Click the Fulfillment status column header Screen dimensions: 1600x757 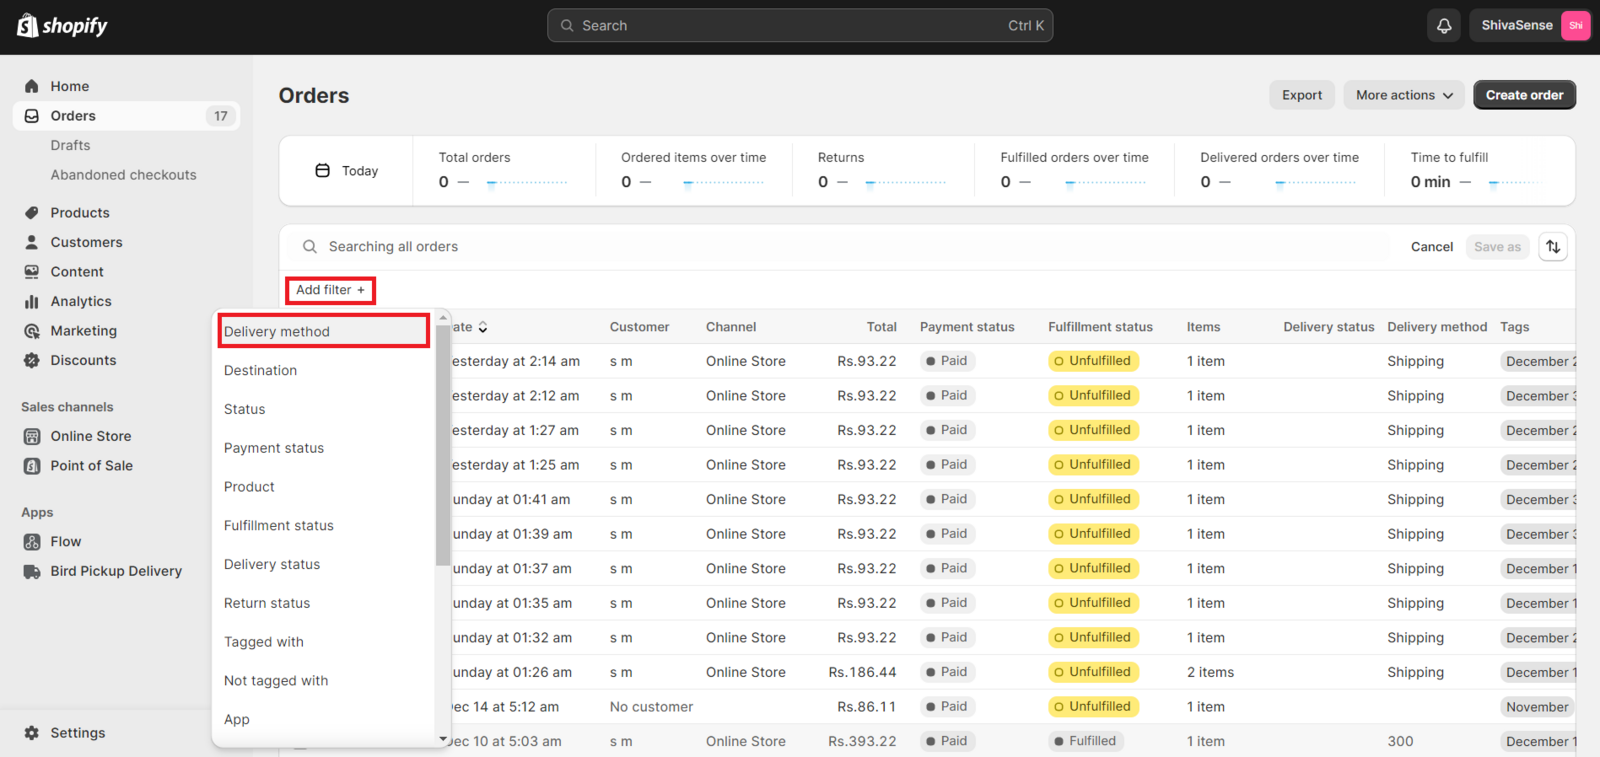[x=1100, y=327]
